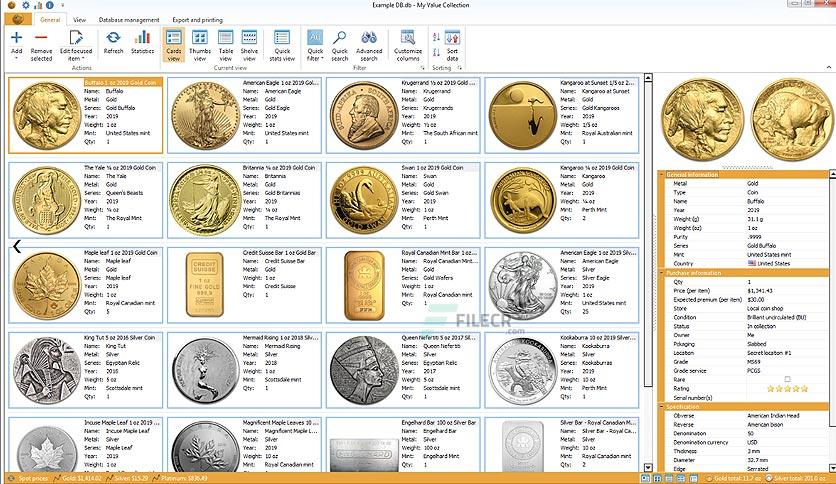
Task: Click the small bar chart icon in title bar
Action: [38, 5]
